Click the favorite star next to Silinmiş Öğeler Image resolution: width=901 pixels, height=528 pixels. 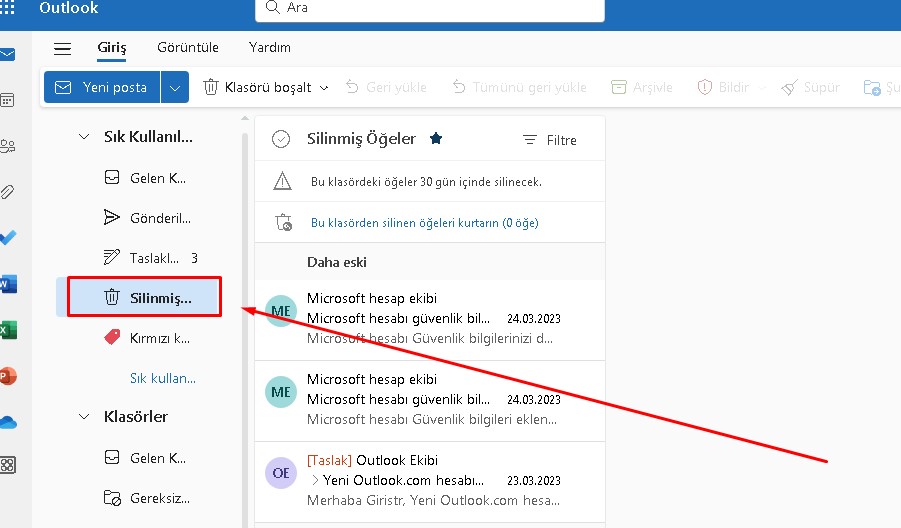coord(436,138)
